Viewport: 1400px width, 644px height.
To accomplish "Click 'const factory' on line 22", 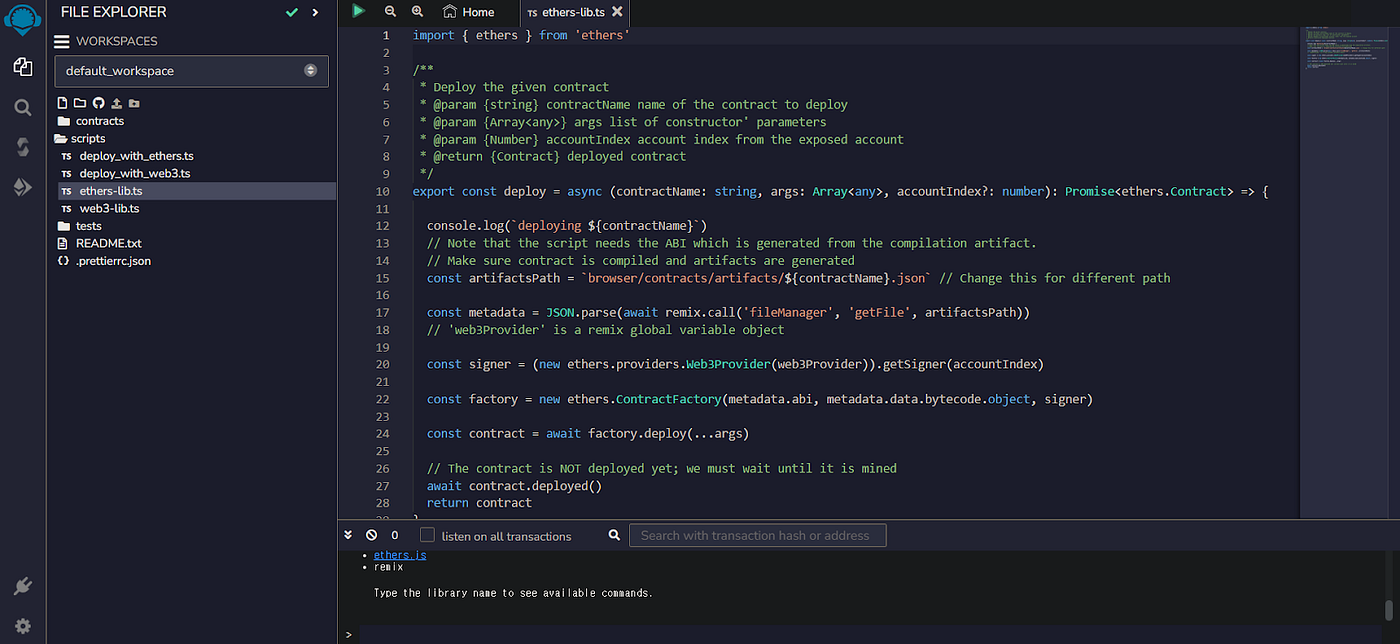I will tap(473, 399).
